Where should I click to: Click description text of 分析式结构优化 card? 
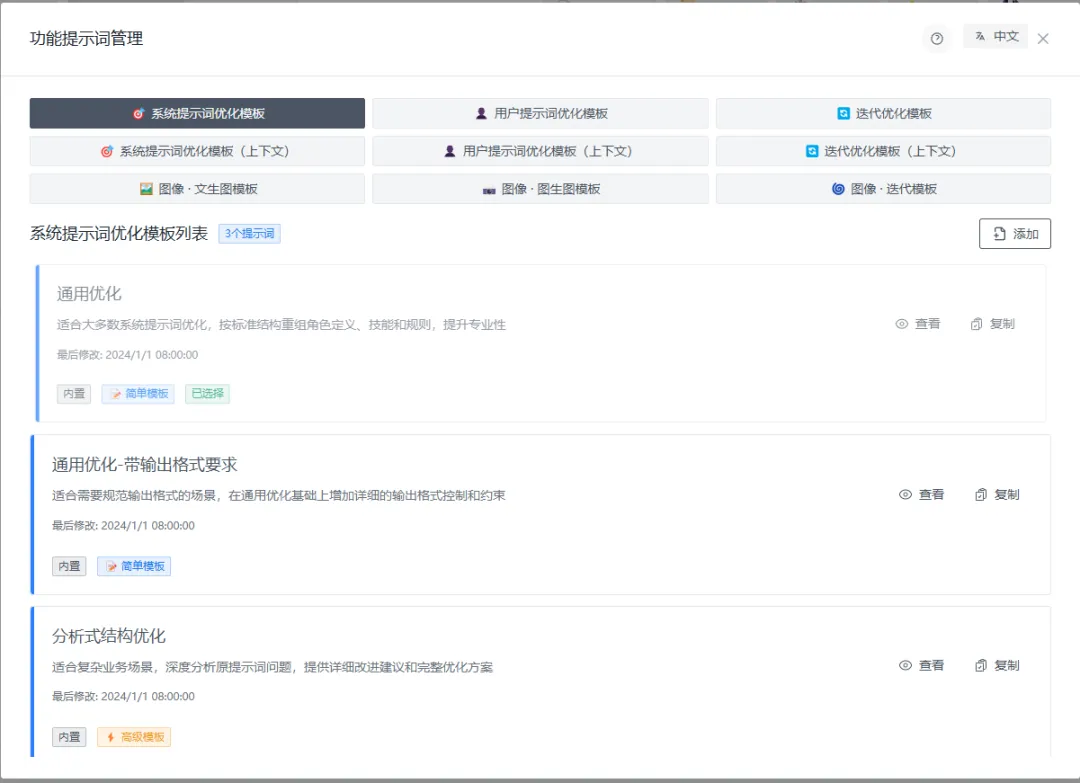pyautogui.click(x=272, y=667)
